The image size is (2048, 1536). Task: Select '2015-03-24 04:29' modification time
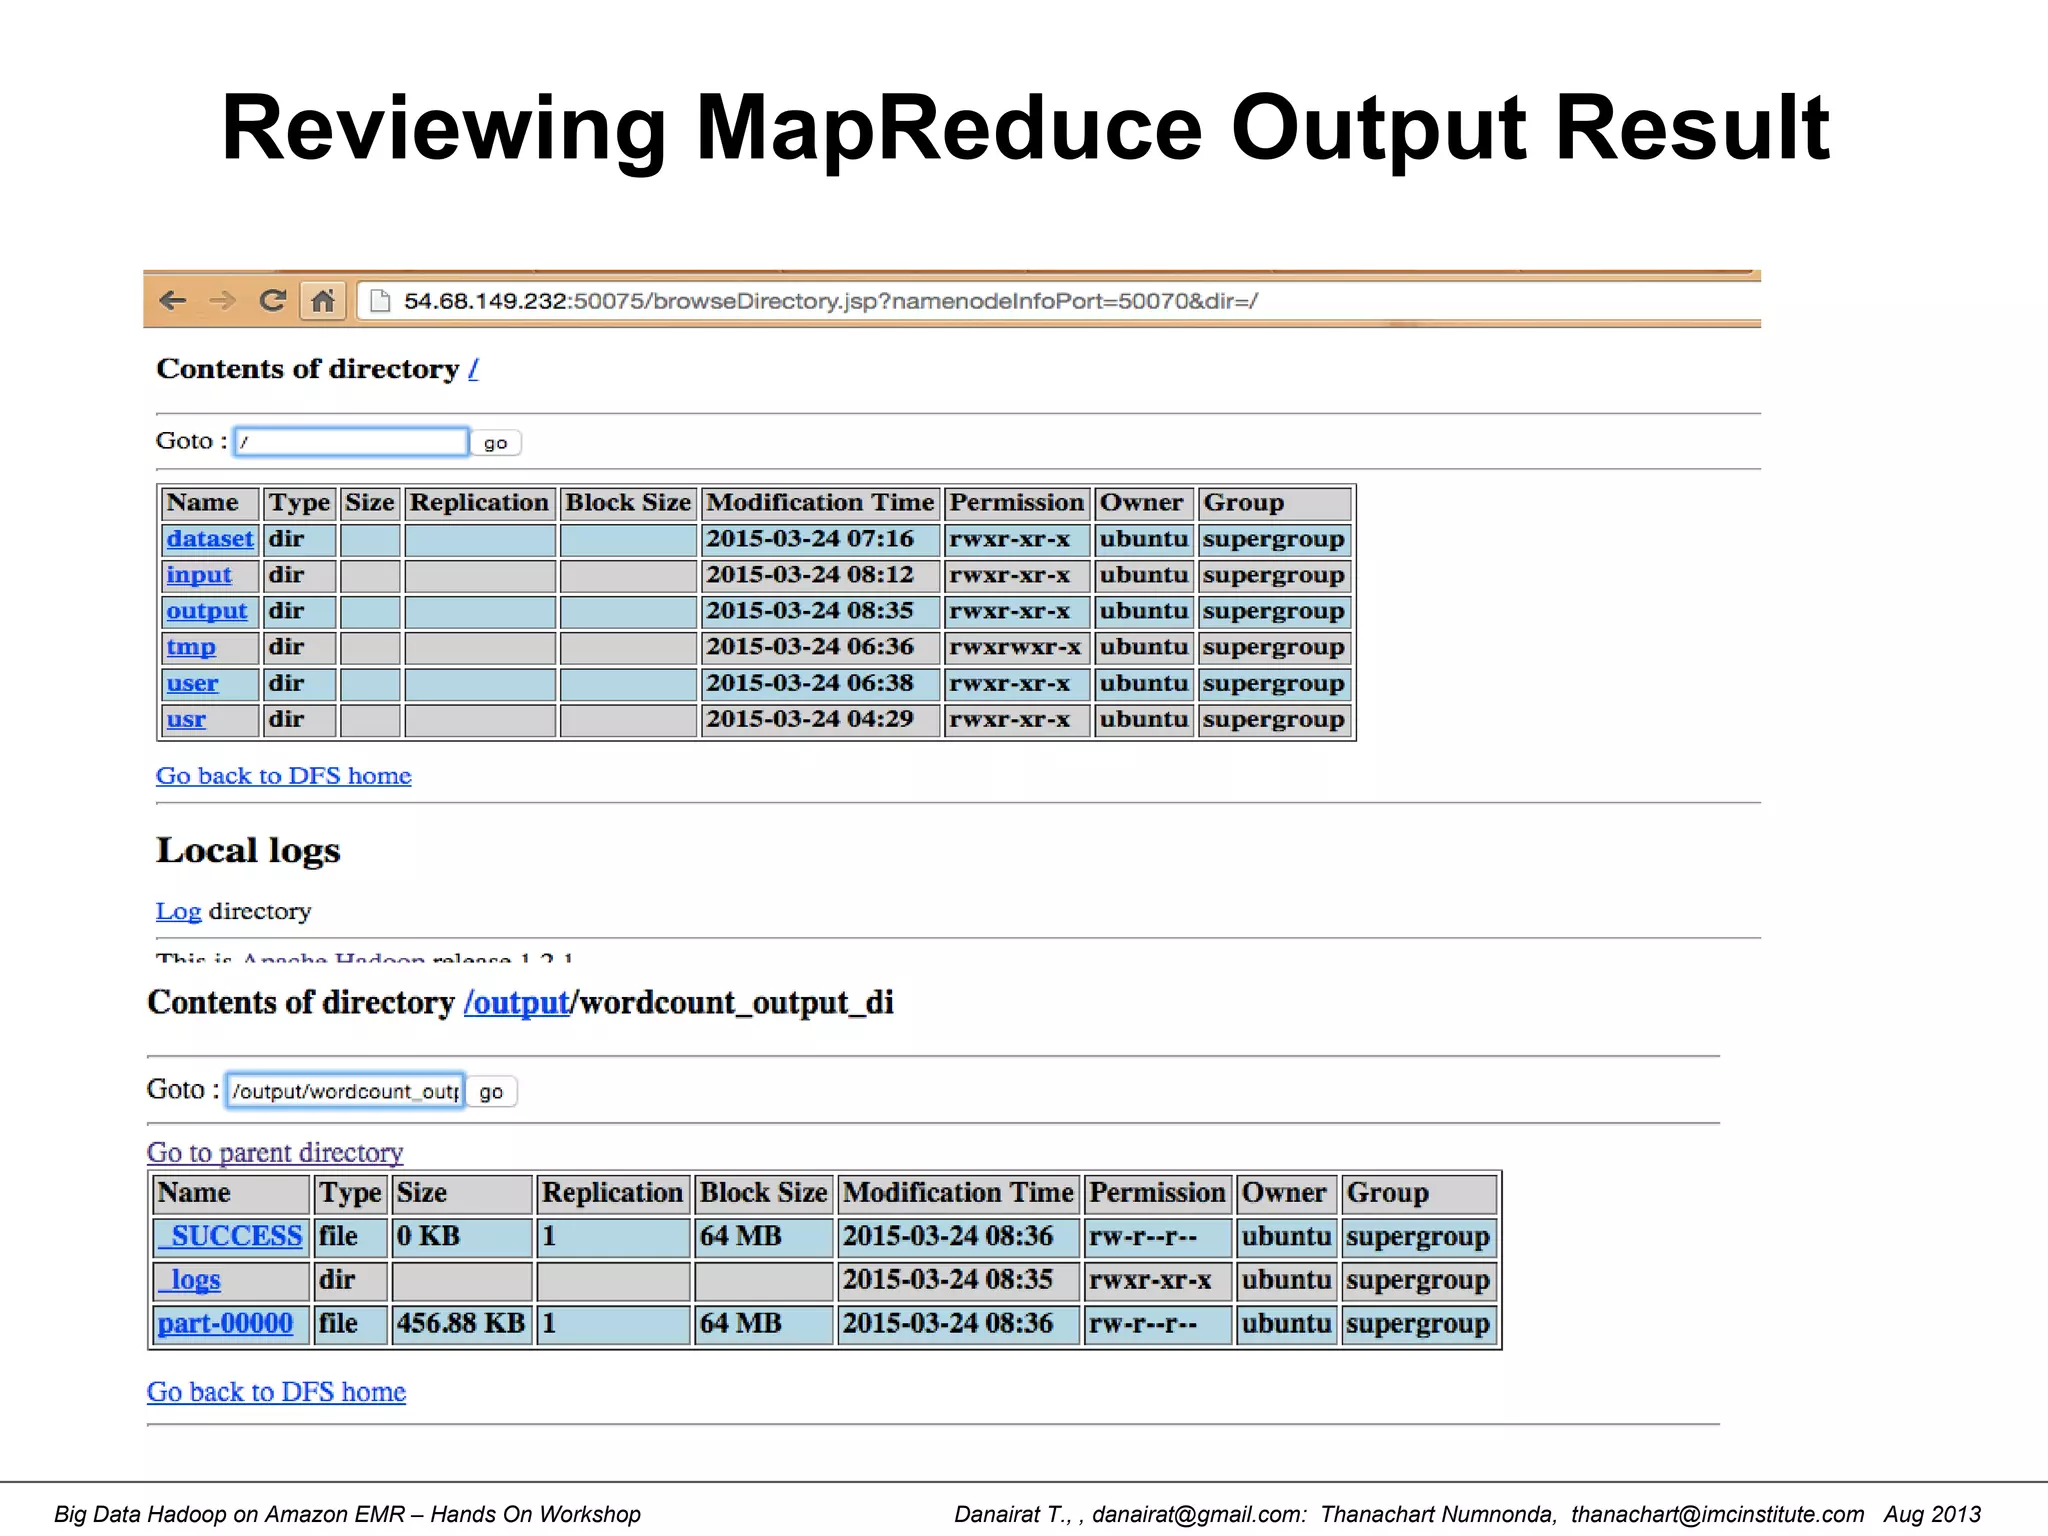pyautogui.click(x=810, y=720)
